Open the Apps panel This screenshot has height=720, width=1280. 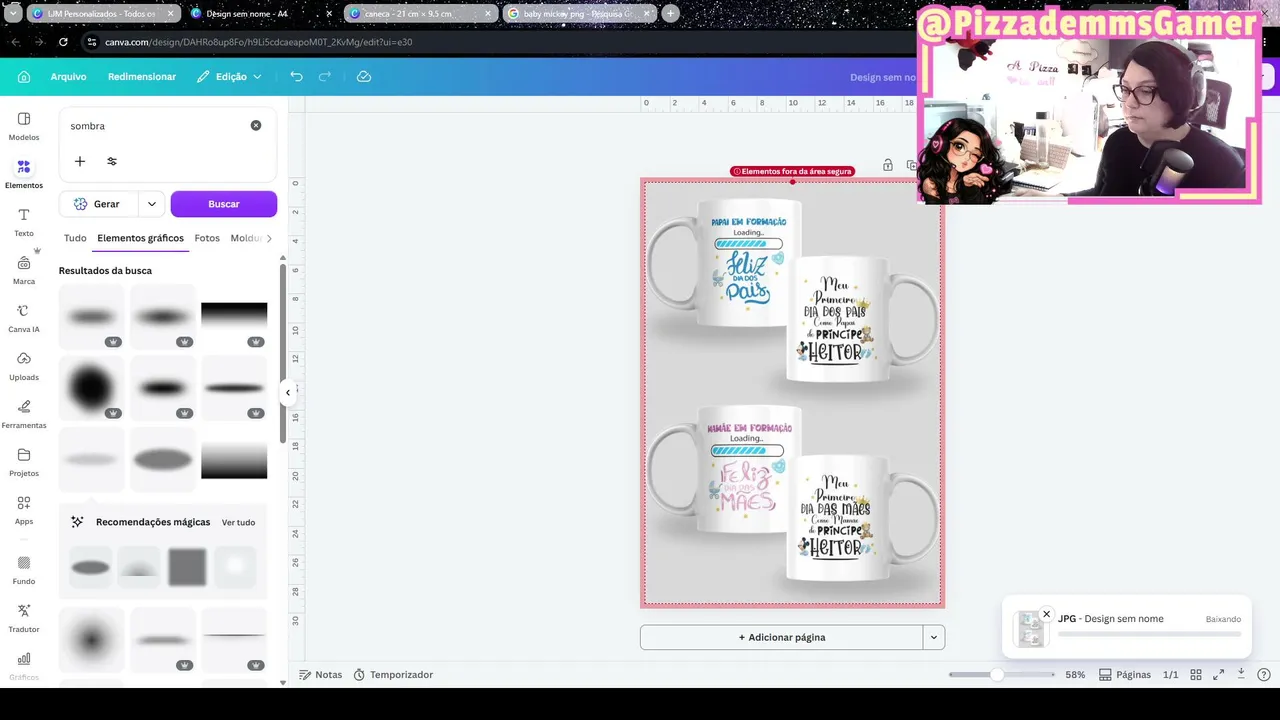(x=24, y=510)
